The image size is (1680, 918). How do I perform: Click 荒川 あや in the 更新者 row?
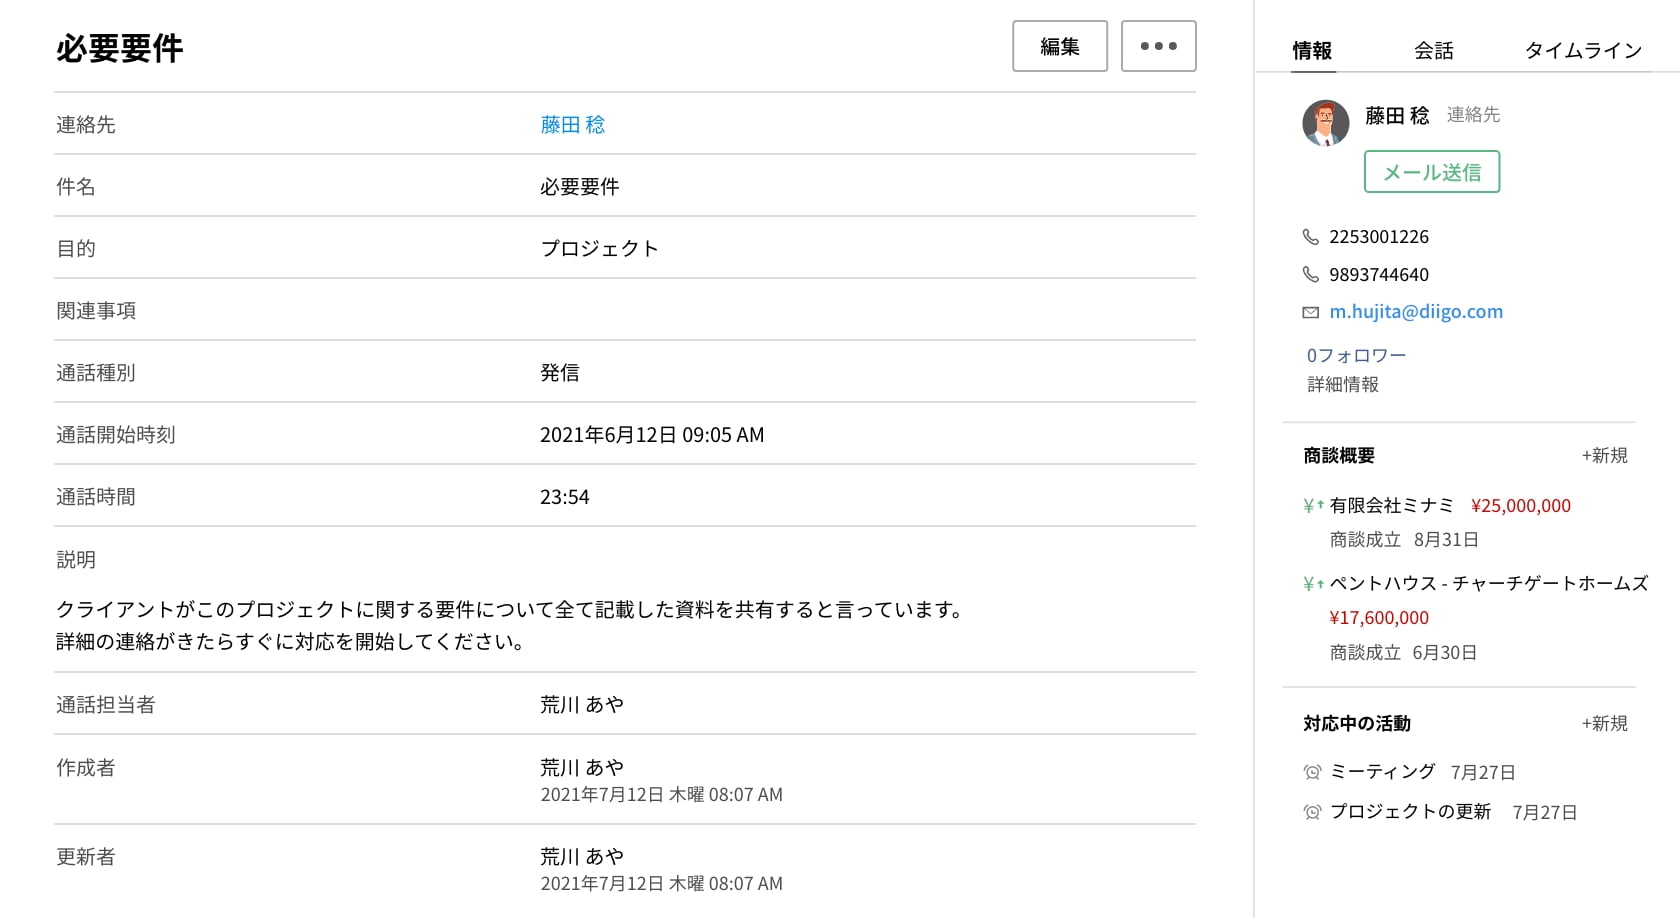point(582,857)
